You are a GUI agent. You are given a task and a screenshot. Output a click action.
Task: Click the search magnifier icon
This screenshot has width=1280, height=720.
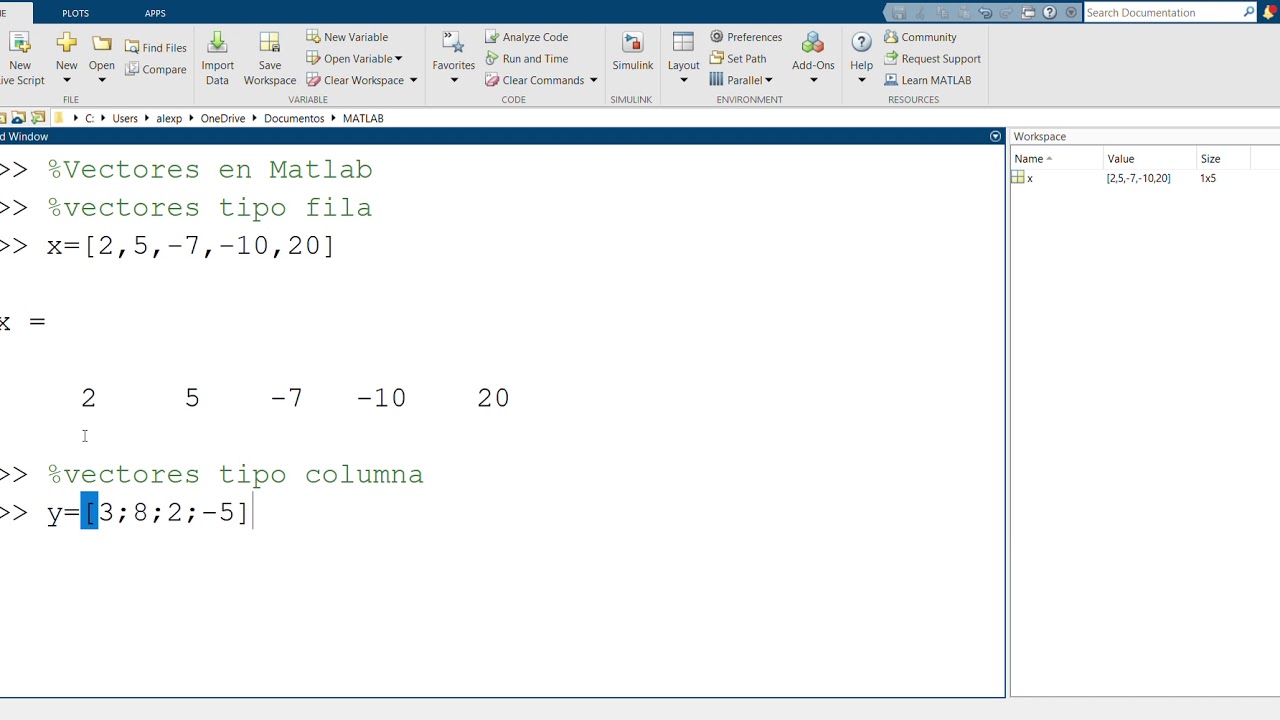coord(1249,13)
